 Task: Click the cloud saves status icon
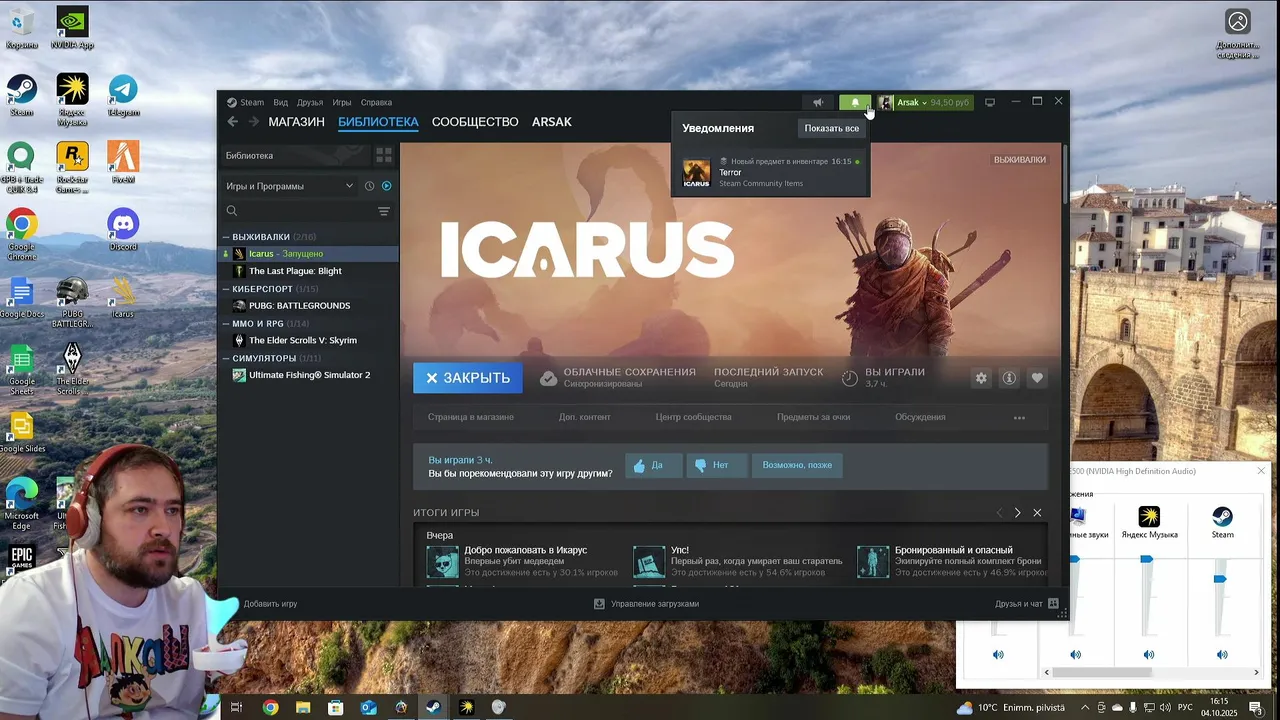point(548,378)
